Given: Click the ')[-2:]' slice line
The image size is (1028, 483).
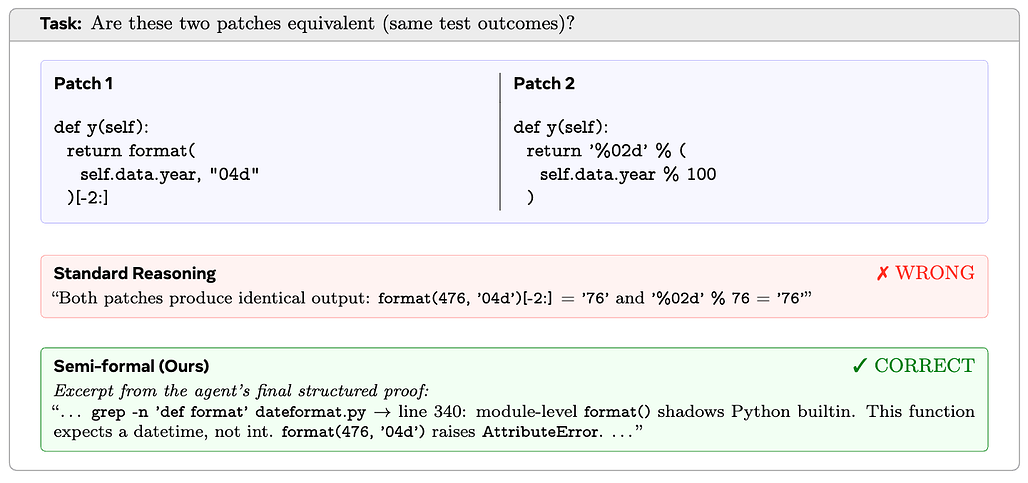Looking at the screenshot, I should point(87,198).
